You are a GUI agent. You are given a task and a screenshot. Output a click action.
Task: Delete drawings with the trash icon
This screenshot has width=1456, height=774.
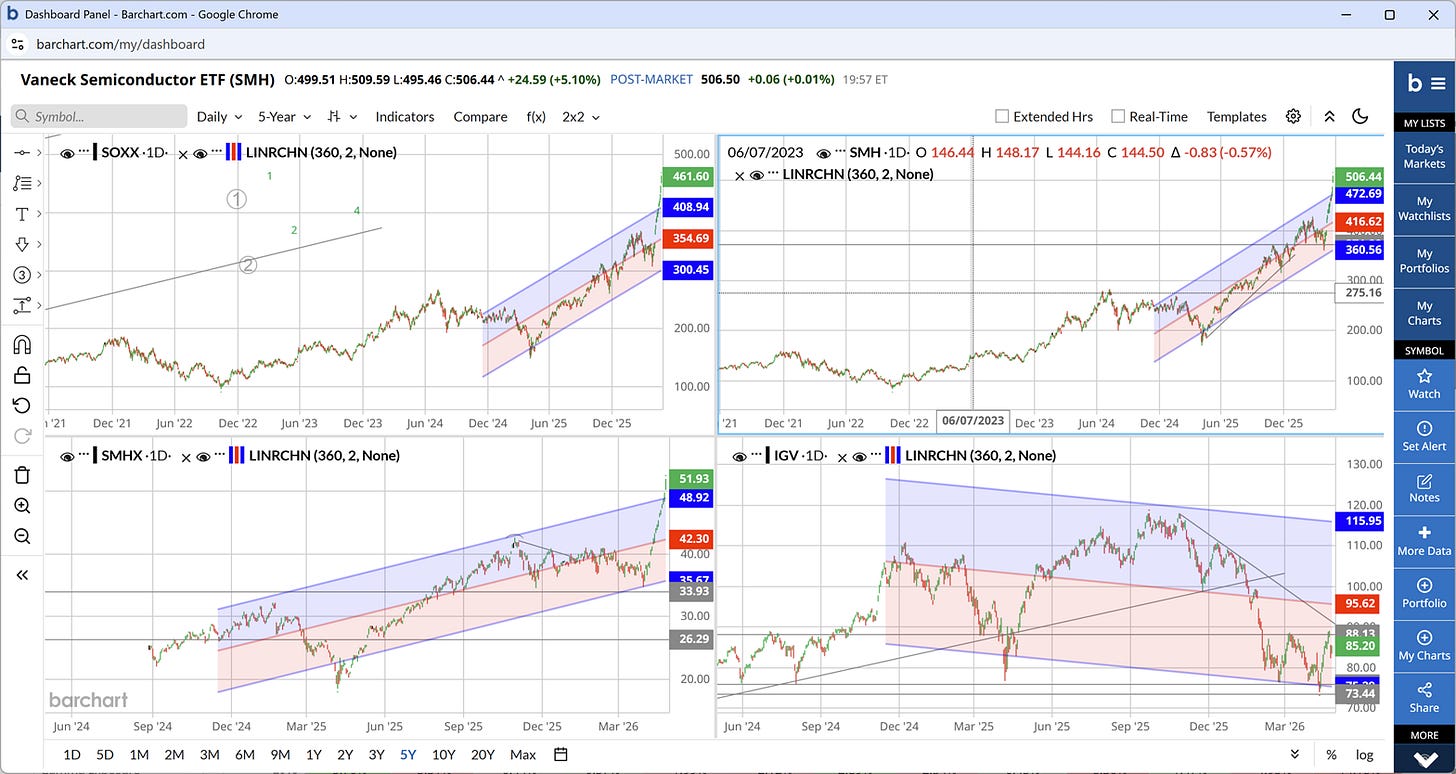(22, 475)
